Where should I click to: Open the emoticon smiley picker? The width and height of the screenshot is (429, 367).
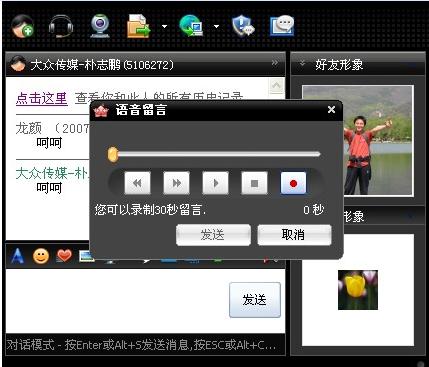click(x=41, y=256)
